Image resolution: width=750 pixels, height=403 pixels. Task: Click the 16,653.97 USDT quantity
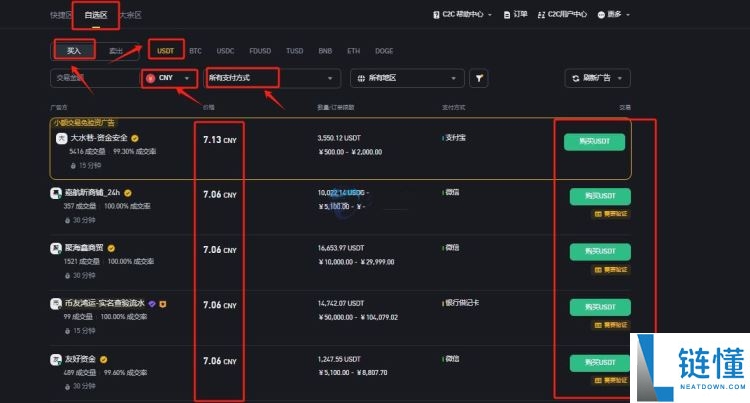point(341,248)
